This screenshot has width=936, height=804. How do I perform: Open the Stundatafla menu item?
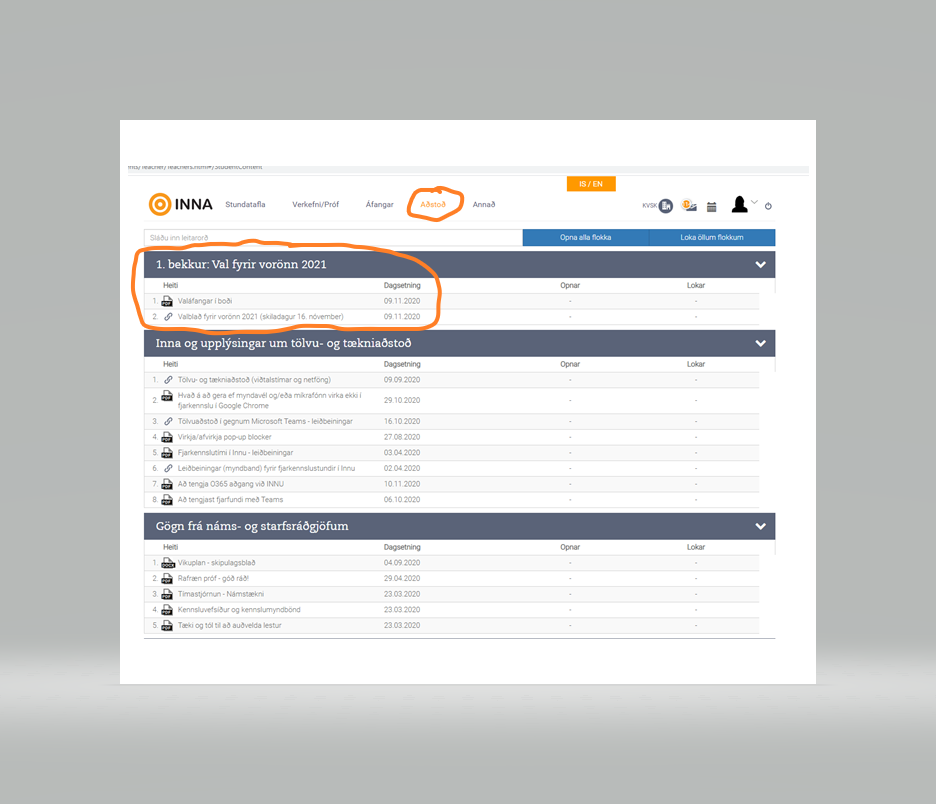pyautogui.click(x=245, y=205)
